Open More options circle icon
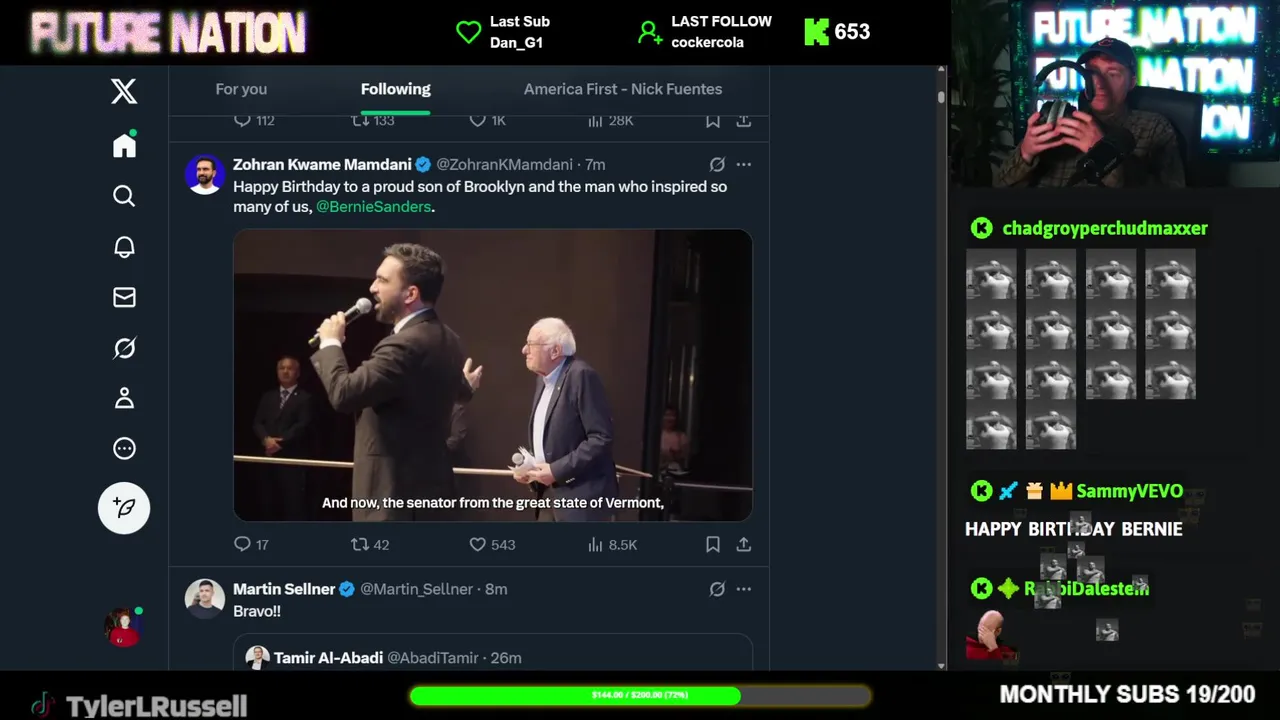This screenshot has width=1280, height=720. click(124, 448)
